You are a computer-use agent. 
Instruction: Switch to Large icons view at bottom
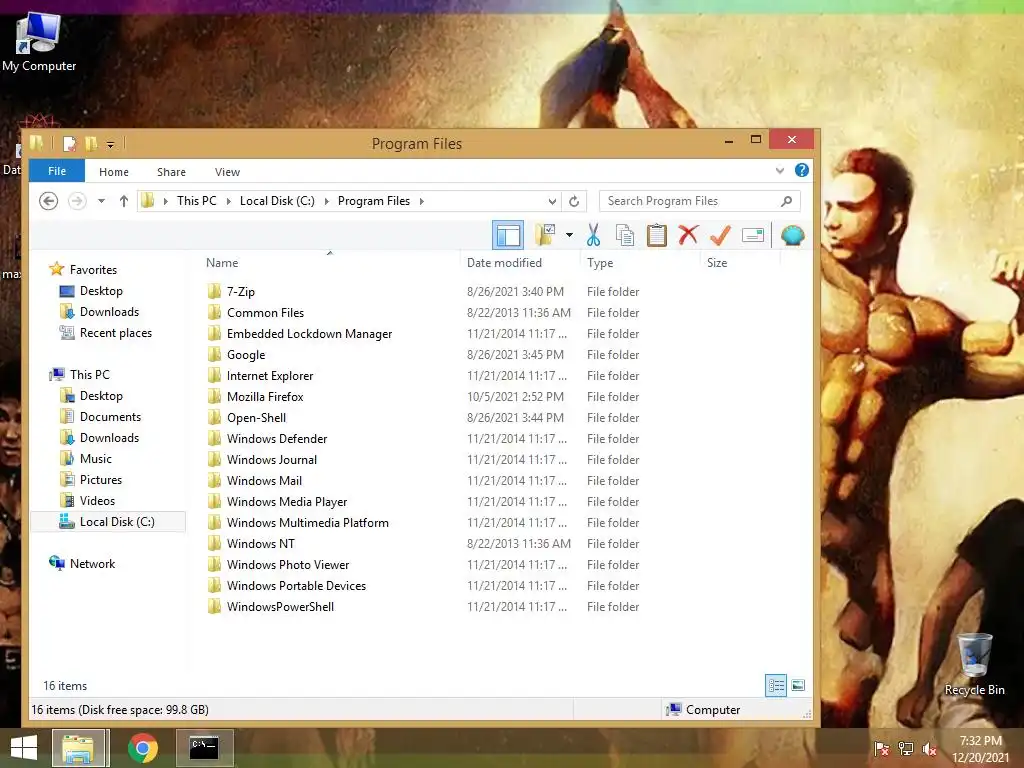click(x=798, y=686)
